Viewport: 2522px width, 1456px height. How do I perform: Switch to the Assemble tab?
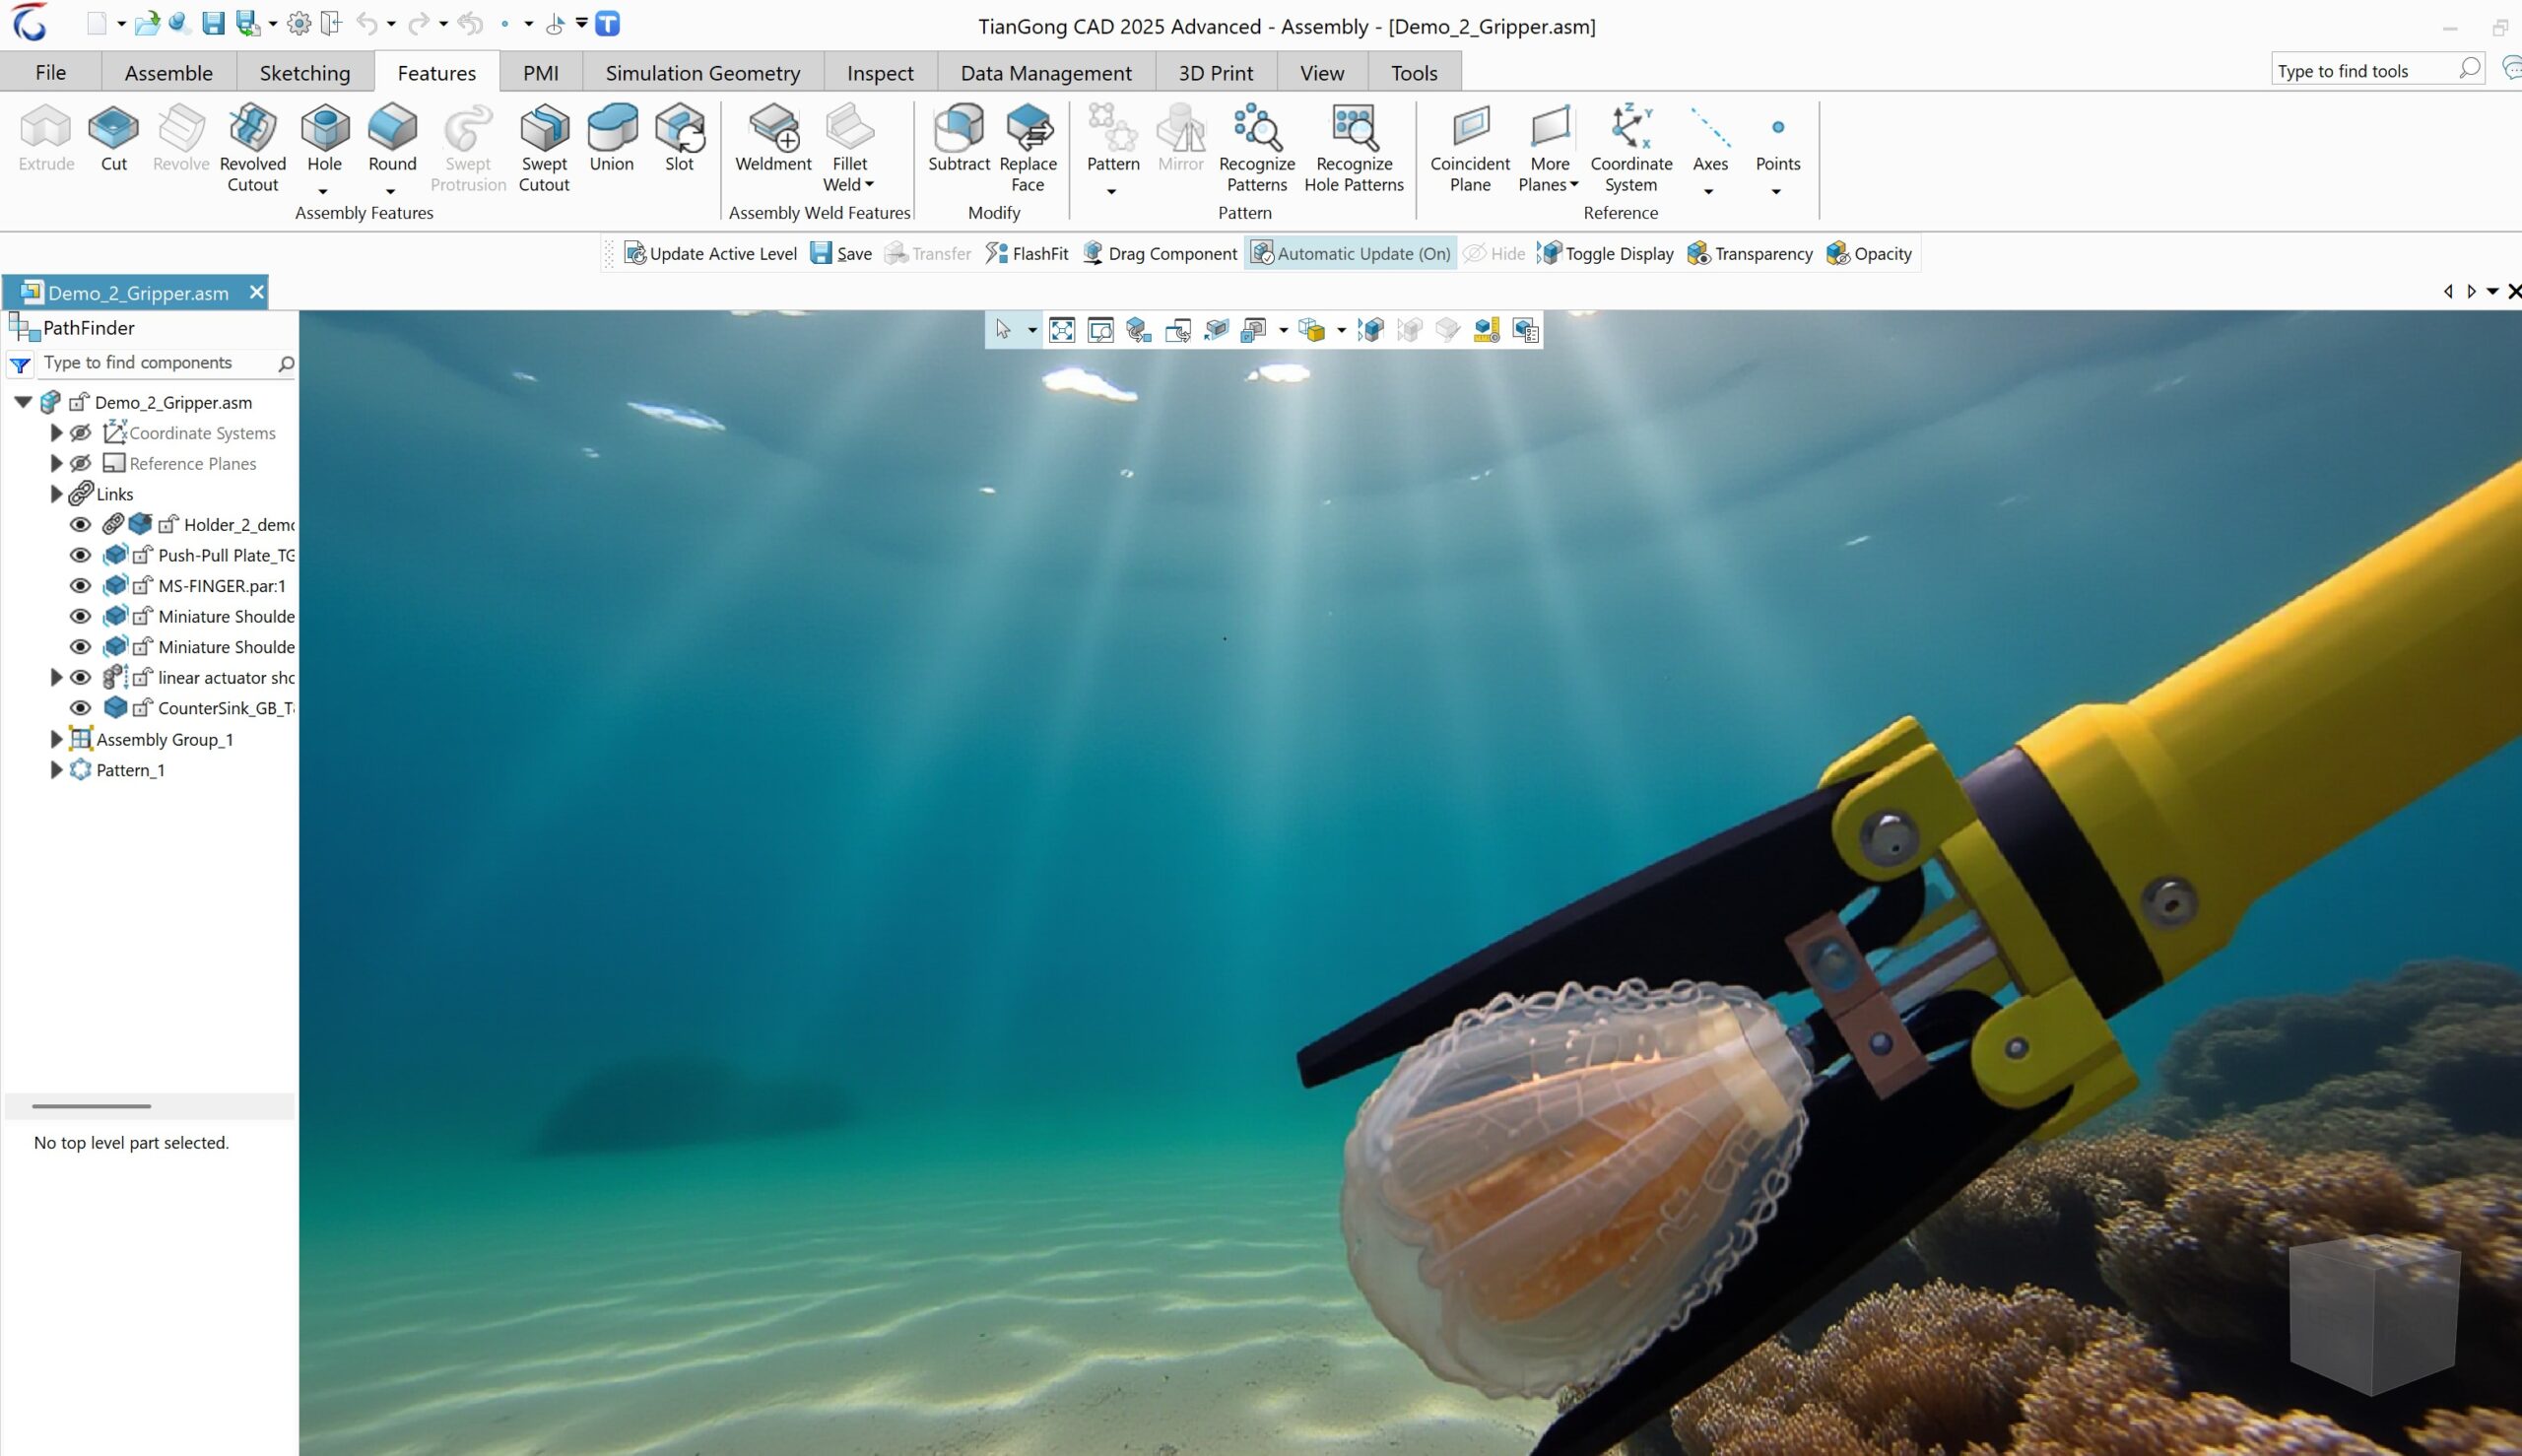pyautogui.click(x=168, y=72)
